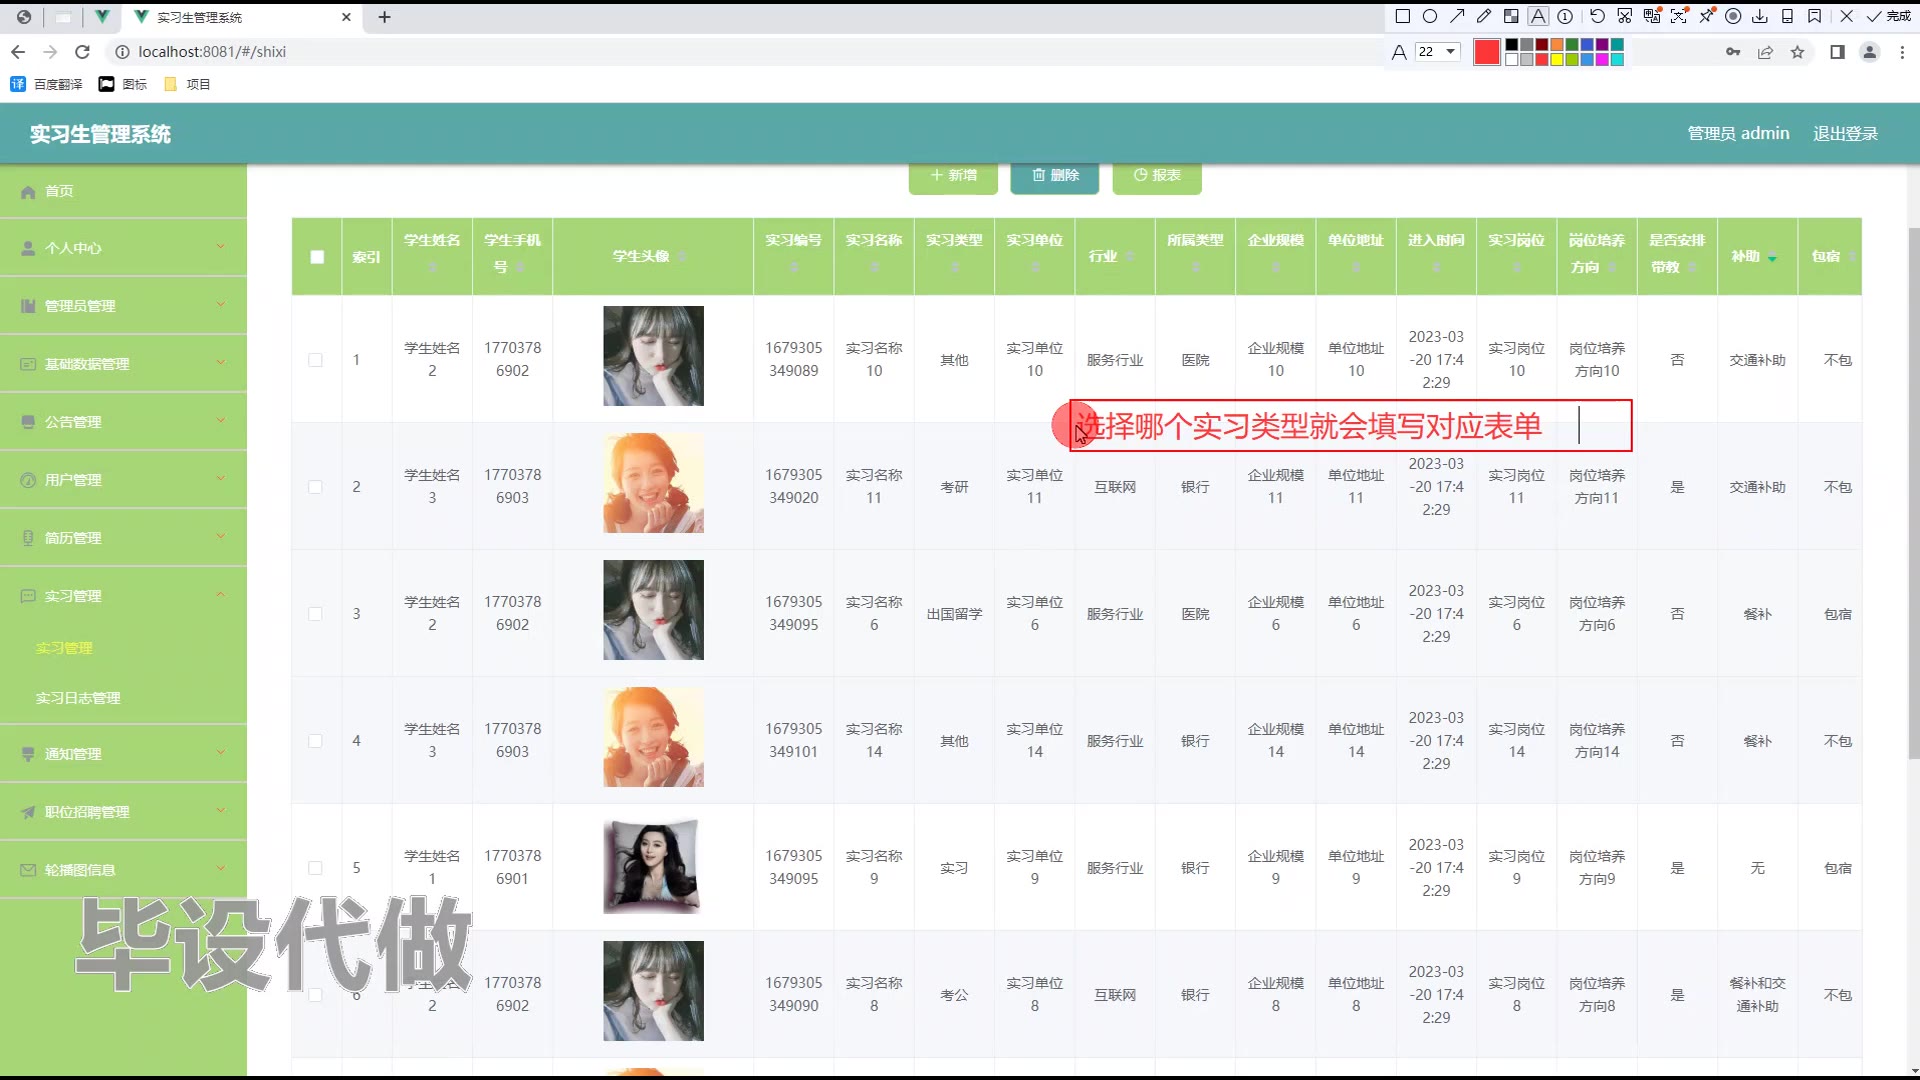
Task: Click the save screenshot download icon
Action: tap(1760, 16)
